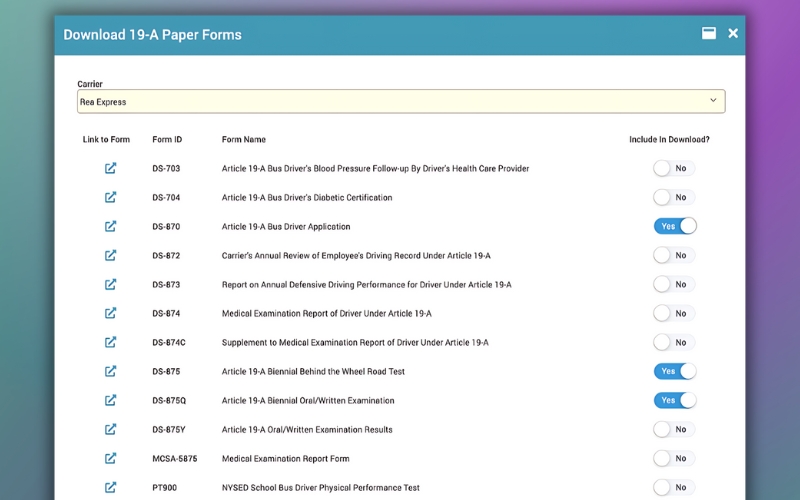This screenshot has height=500, width=800.
Task: Close the Download 19-A Paper Forms dialog
Action: (733, 33)
